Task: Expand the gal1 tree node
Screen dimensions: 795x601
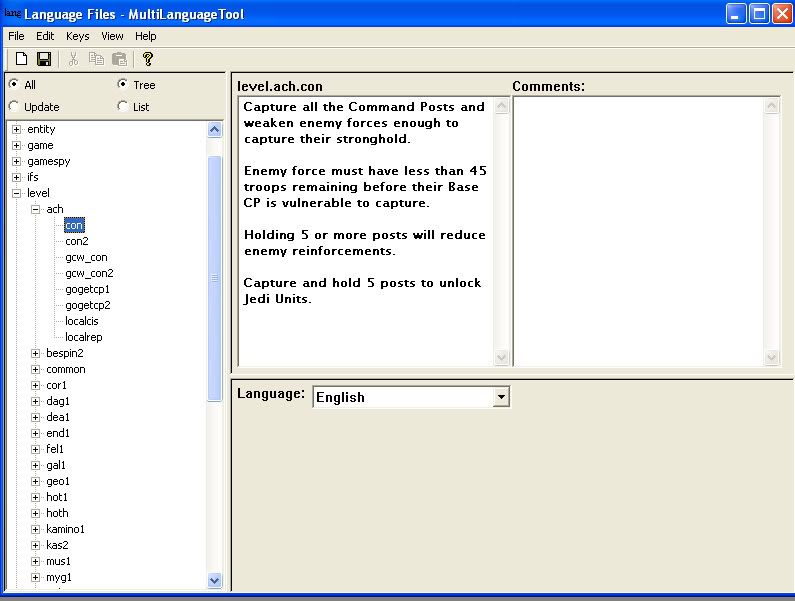Action: click(x=35, y=466)
